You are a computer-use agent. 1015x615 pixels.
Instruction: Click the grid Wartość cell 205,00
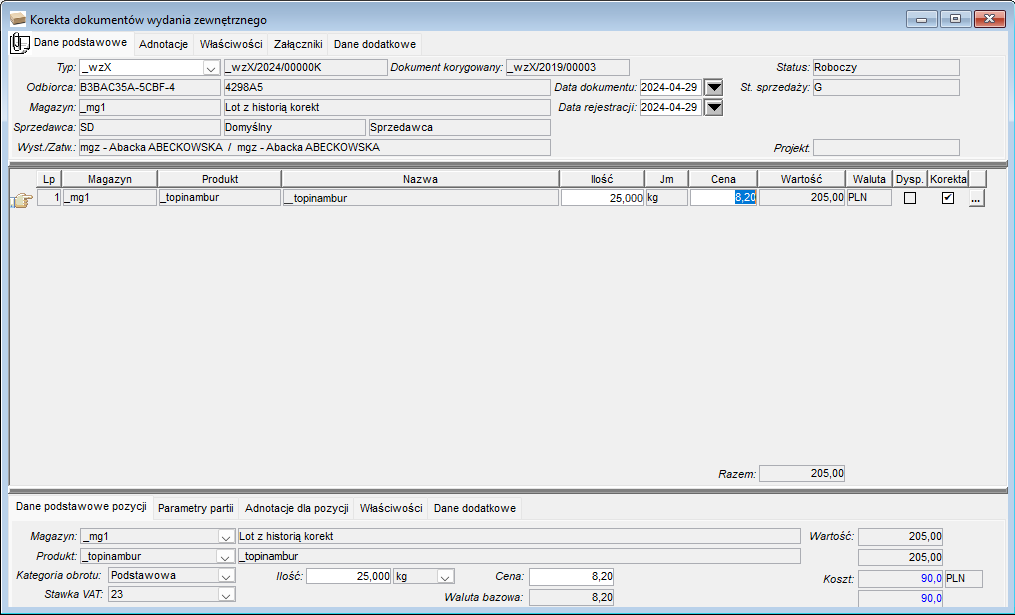click(x=801, y=197)
